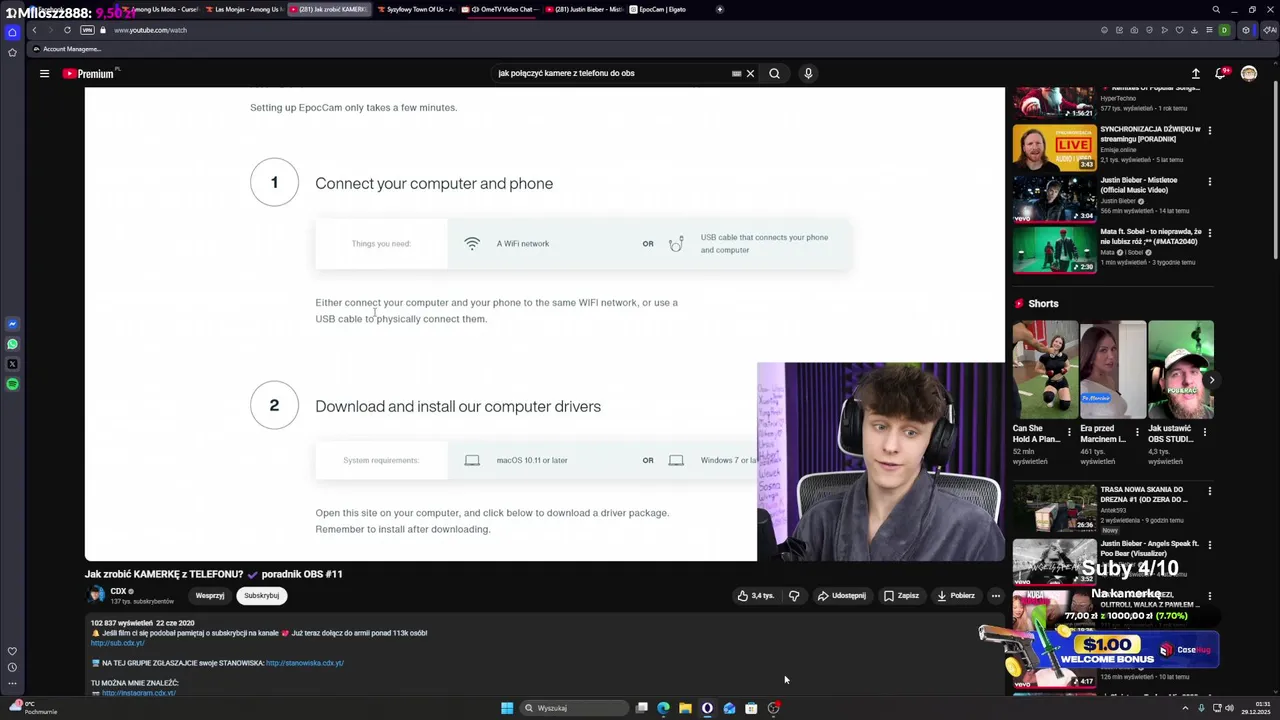Share the video via Udostępnij

(x=841, y=596)
